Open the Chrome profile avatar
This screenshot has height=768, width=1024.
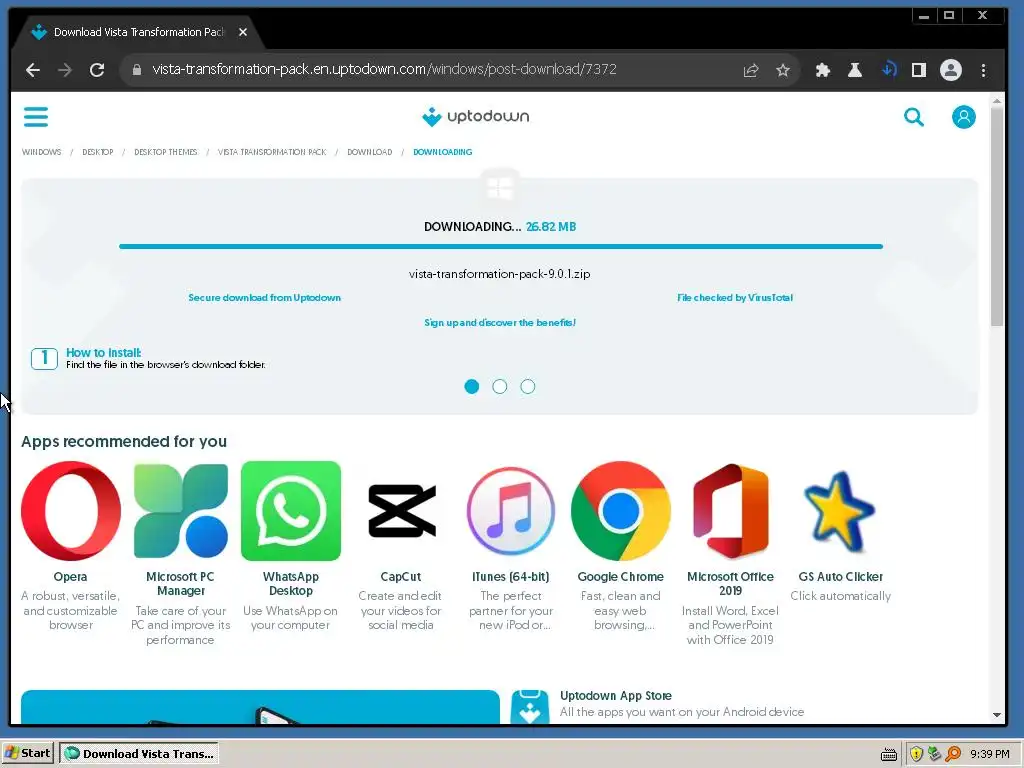point(950,70)
